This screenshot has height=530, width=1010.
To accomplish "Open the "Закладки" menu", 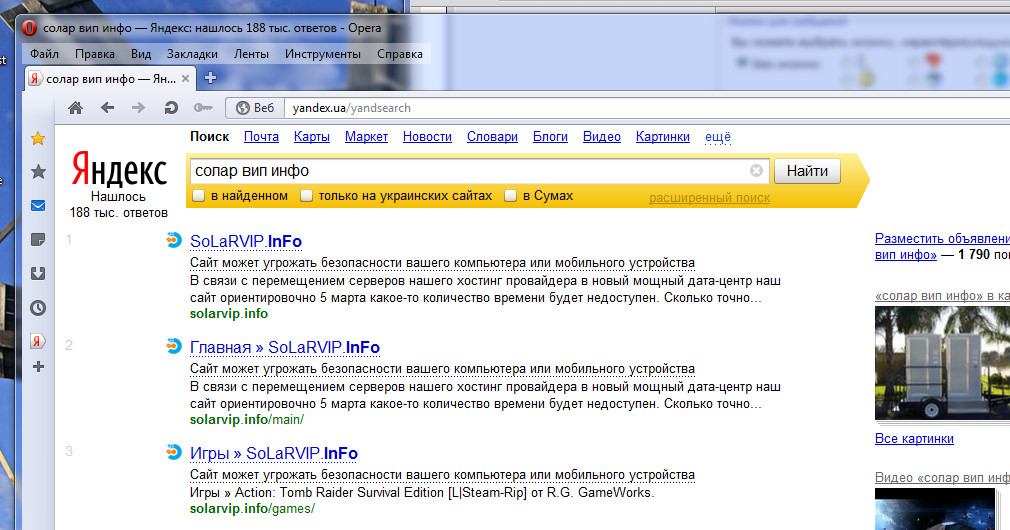I will 192,54.
